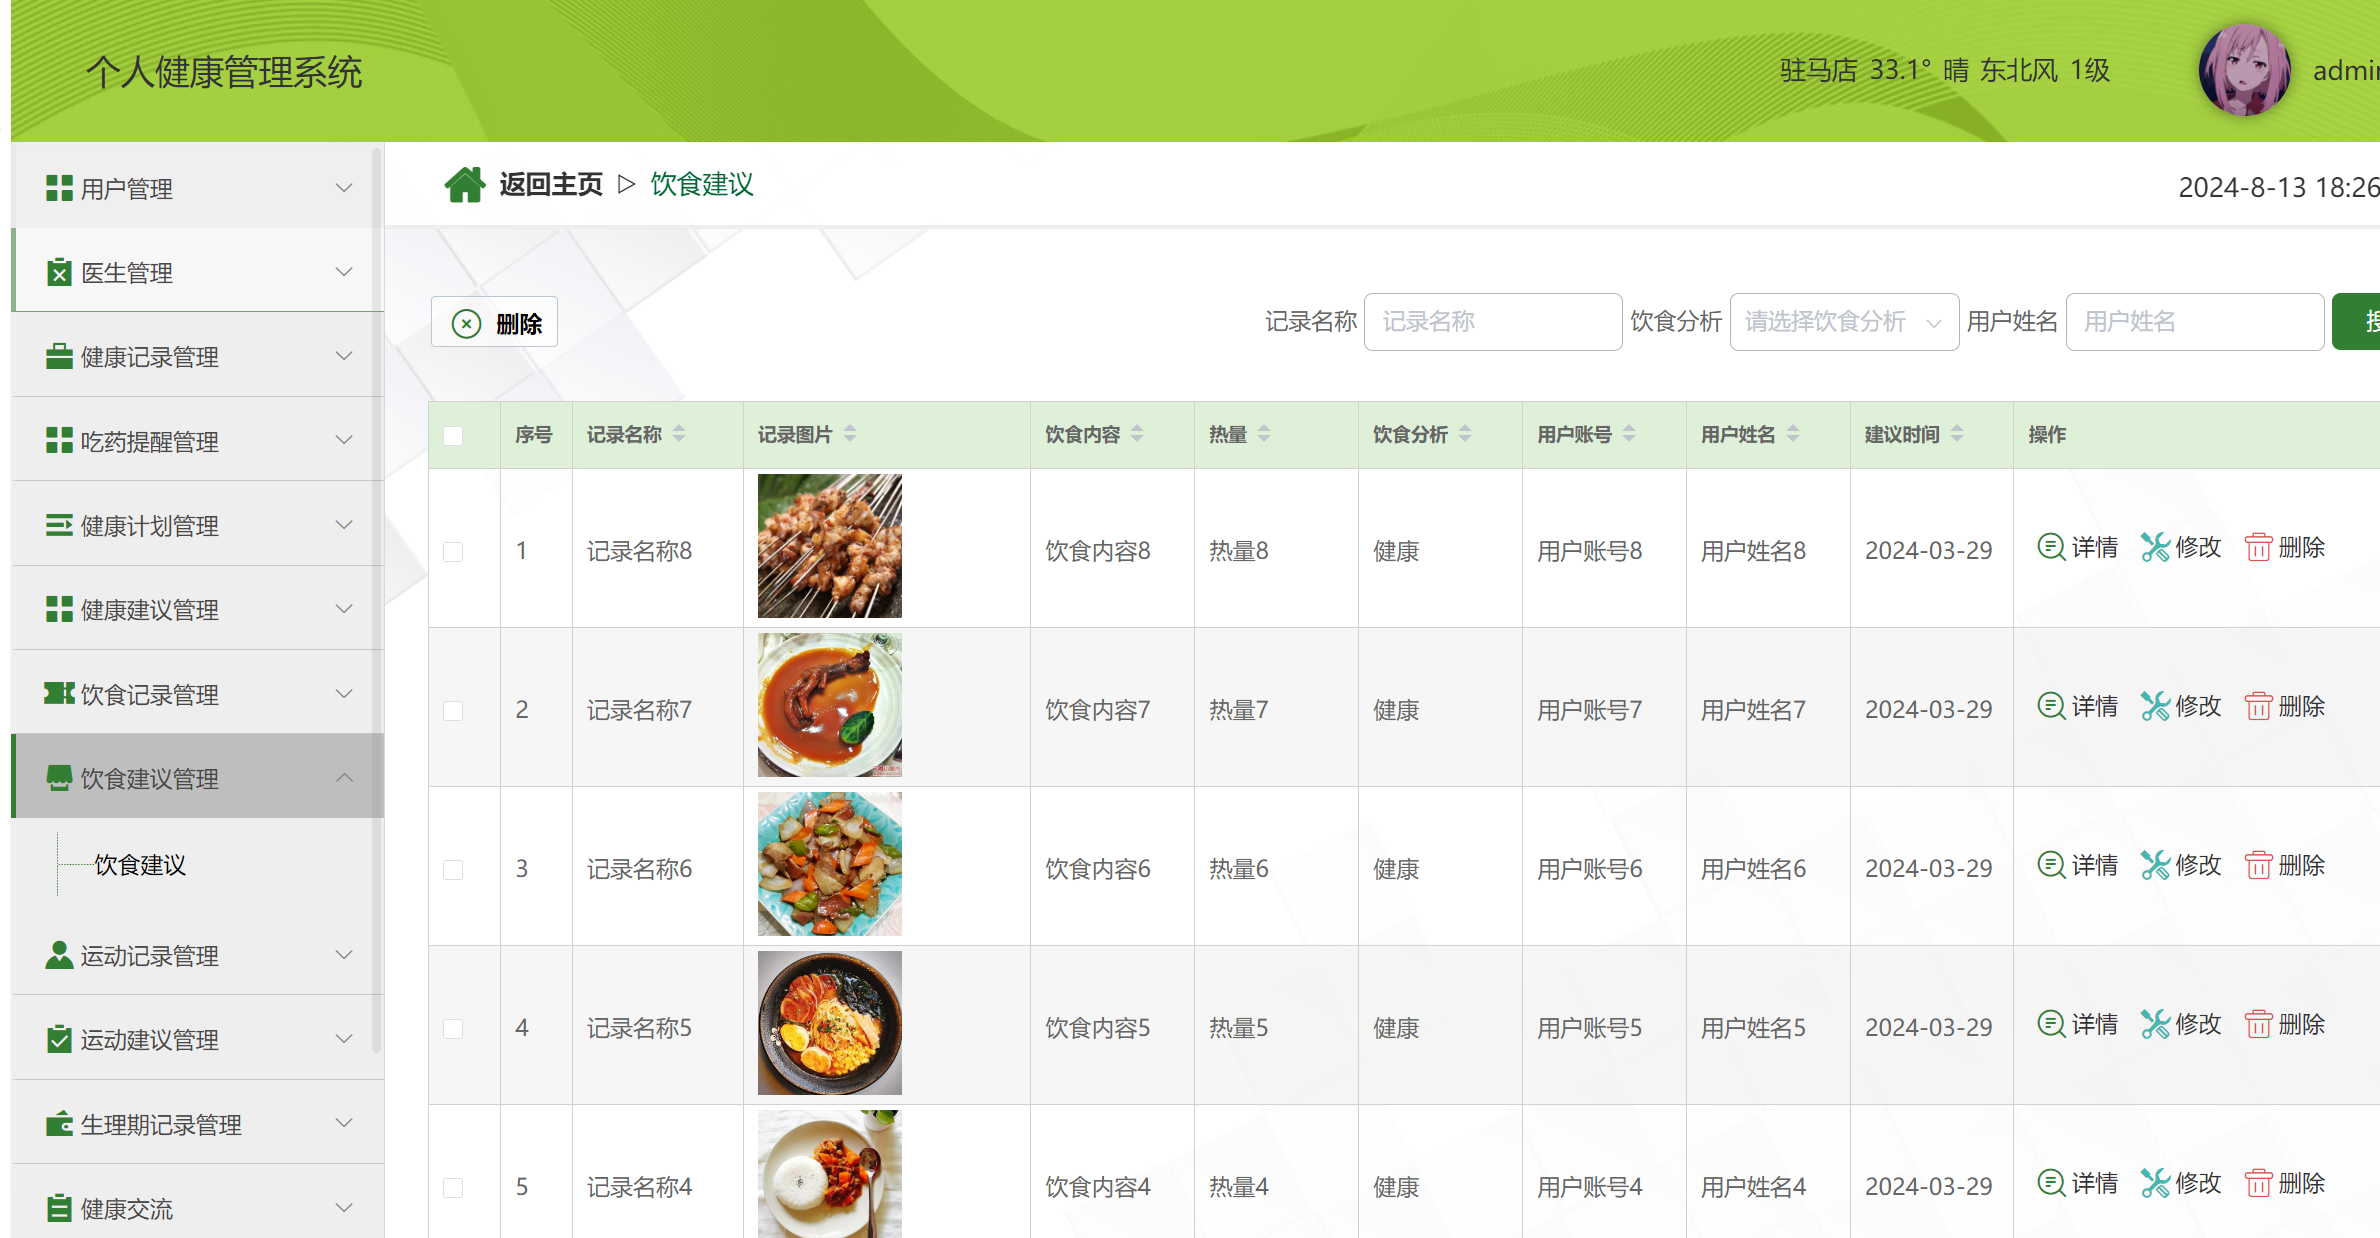Check the select-all checkbox in table header
Viewport: 2380px width, 1238px height.
[455, 435]
